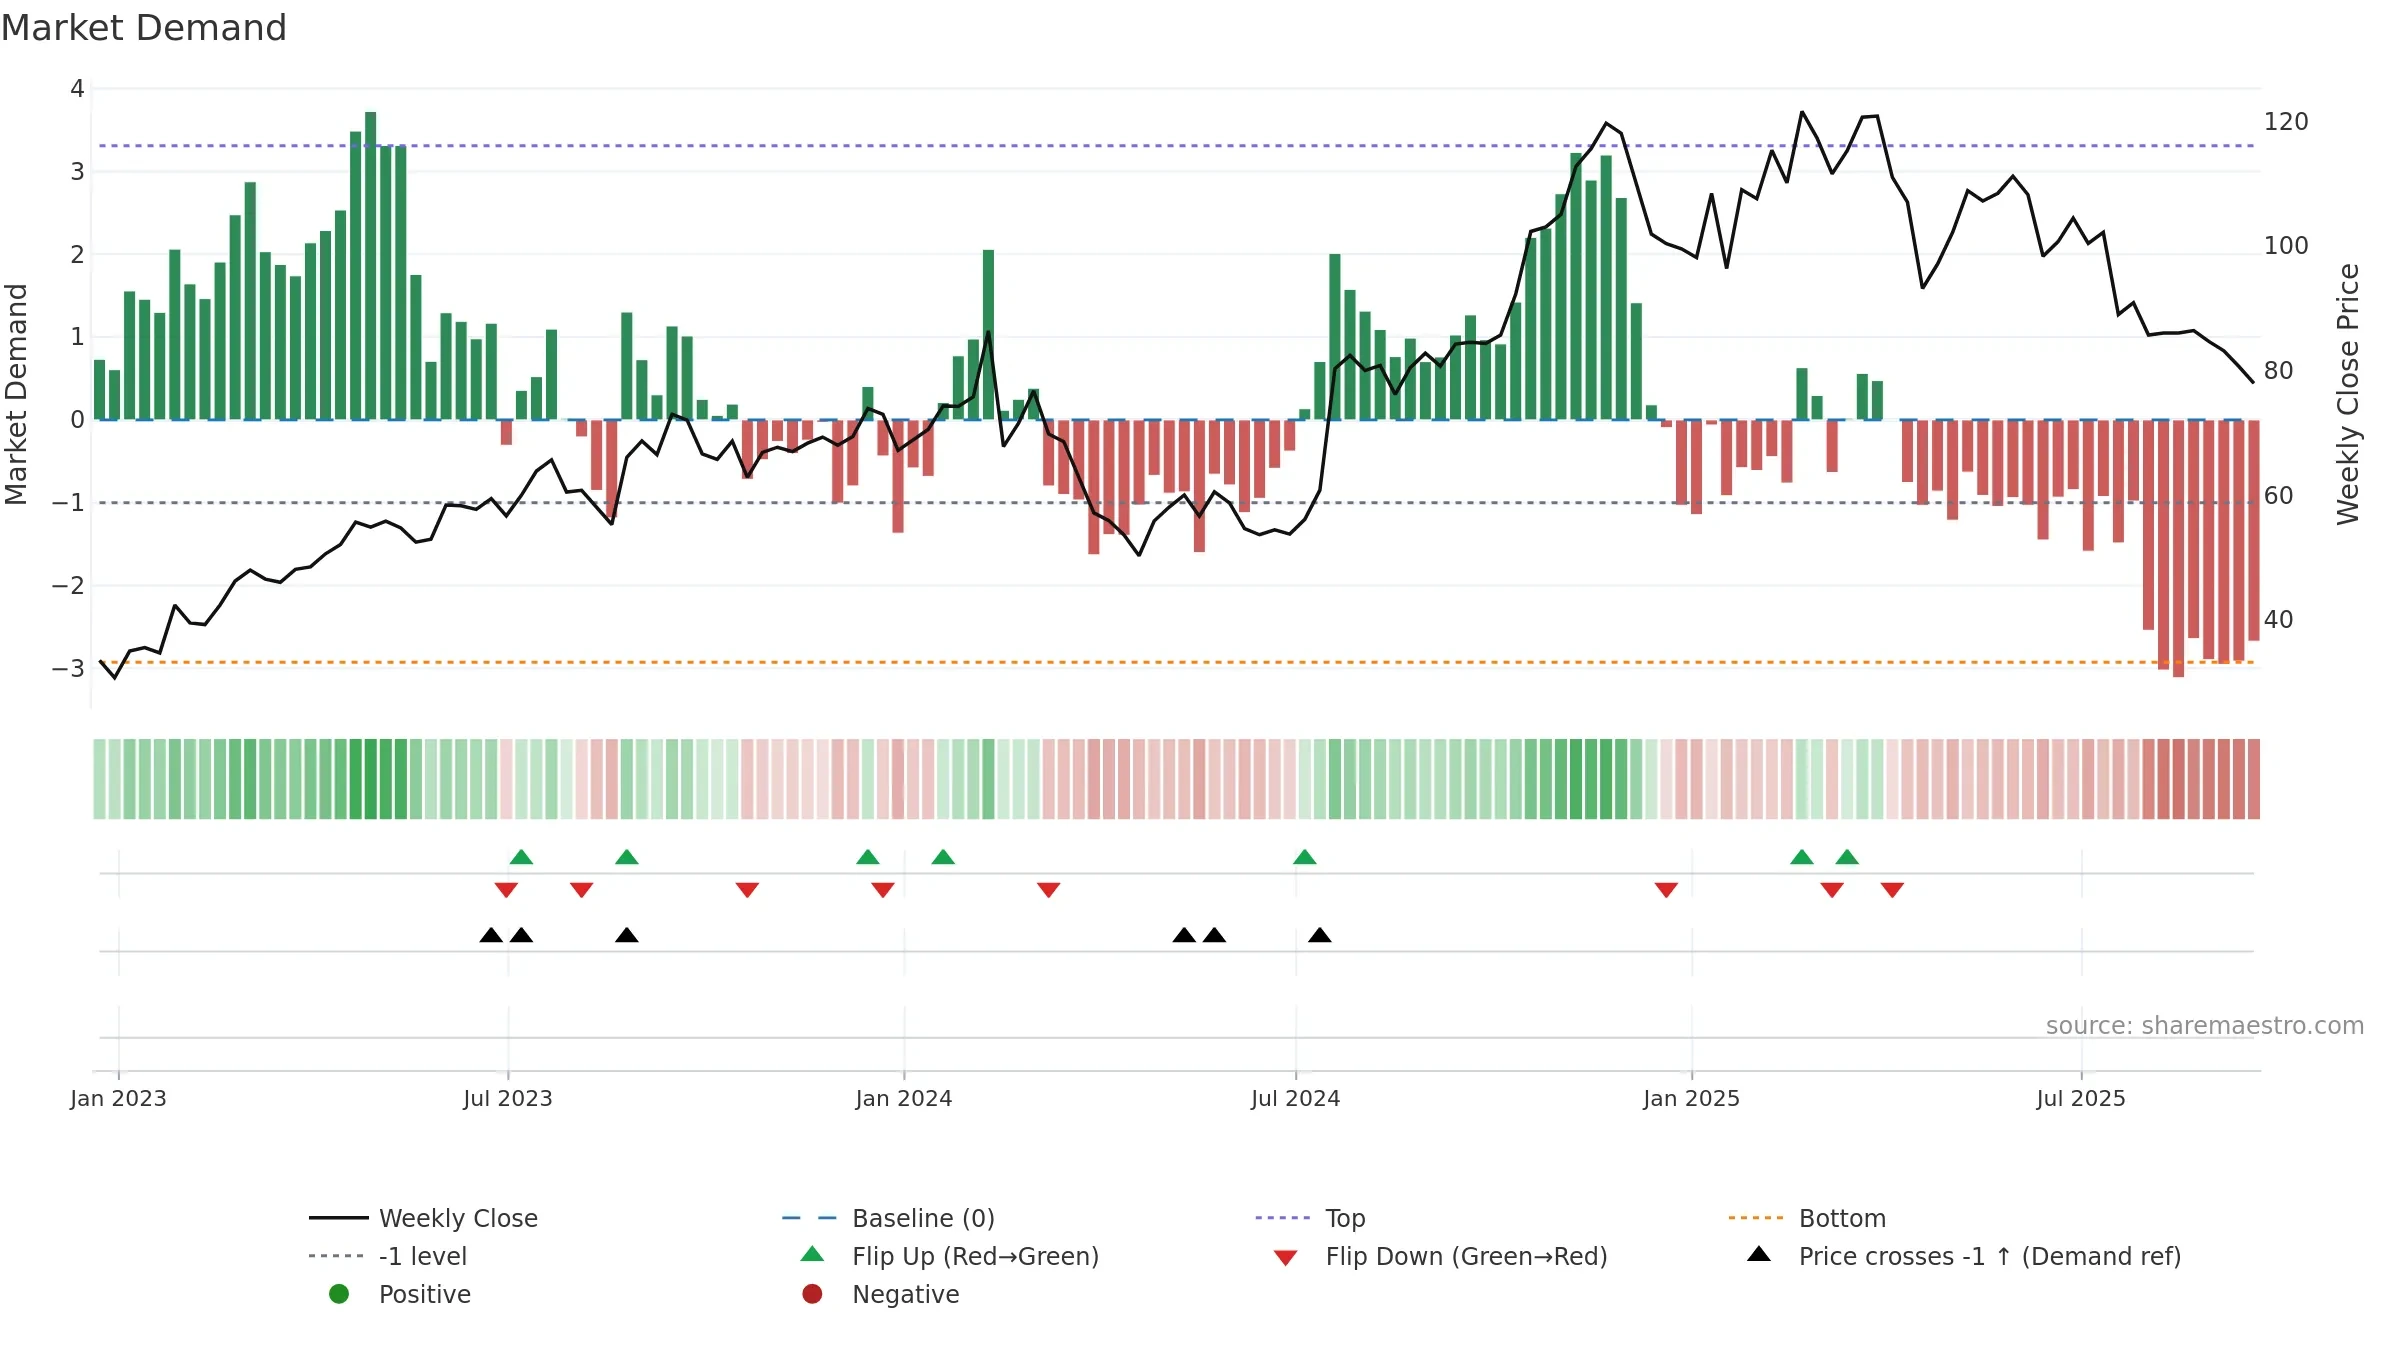Toggle the Baseline (0) legend entry
Viewport: 2400px width, 1350px height.
pos(888,1218)
